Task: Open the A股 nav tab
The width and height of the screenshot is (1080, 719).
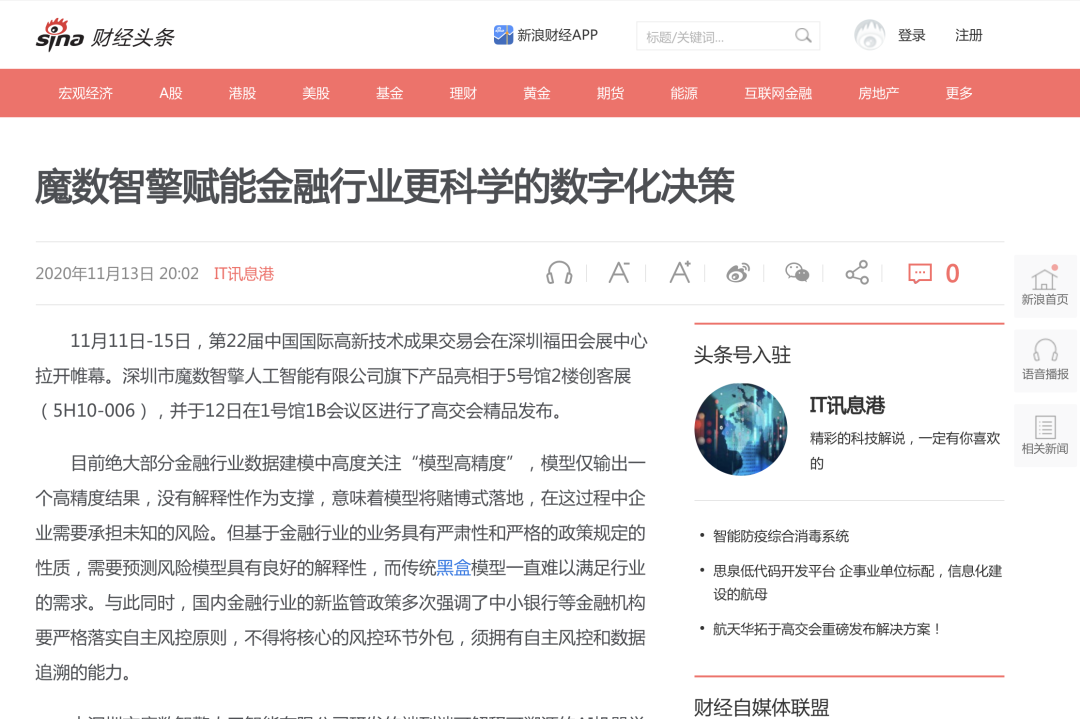Action: (171, 93)
